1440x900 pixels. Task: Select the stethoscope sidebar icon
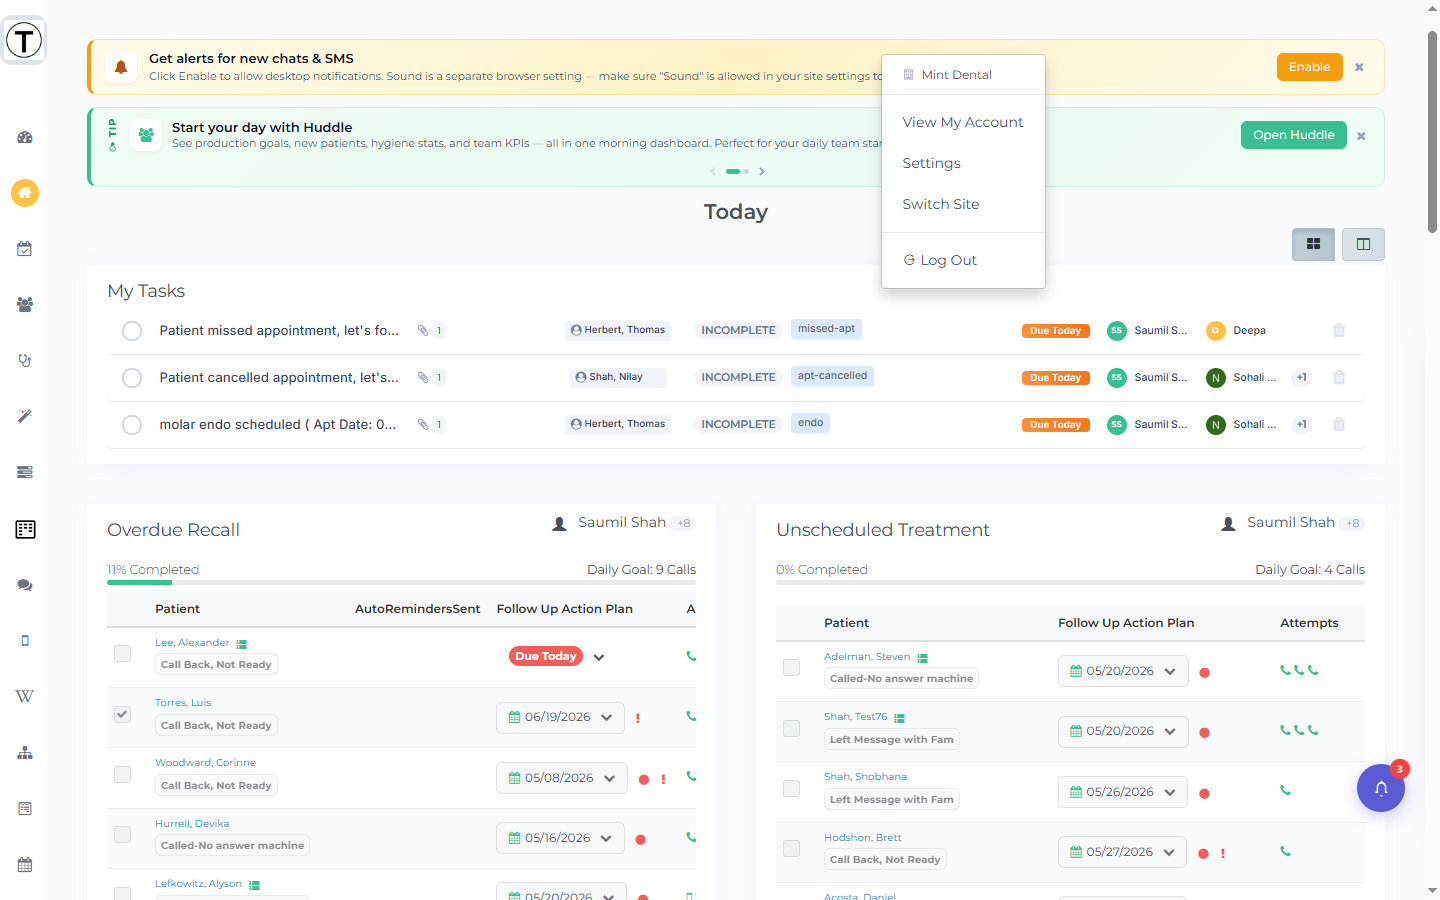pyautogui.click(x=25, y=361)
